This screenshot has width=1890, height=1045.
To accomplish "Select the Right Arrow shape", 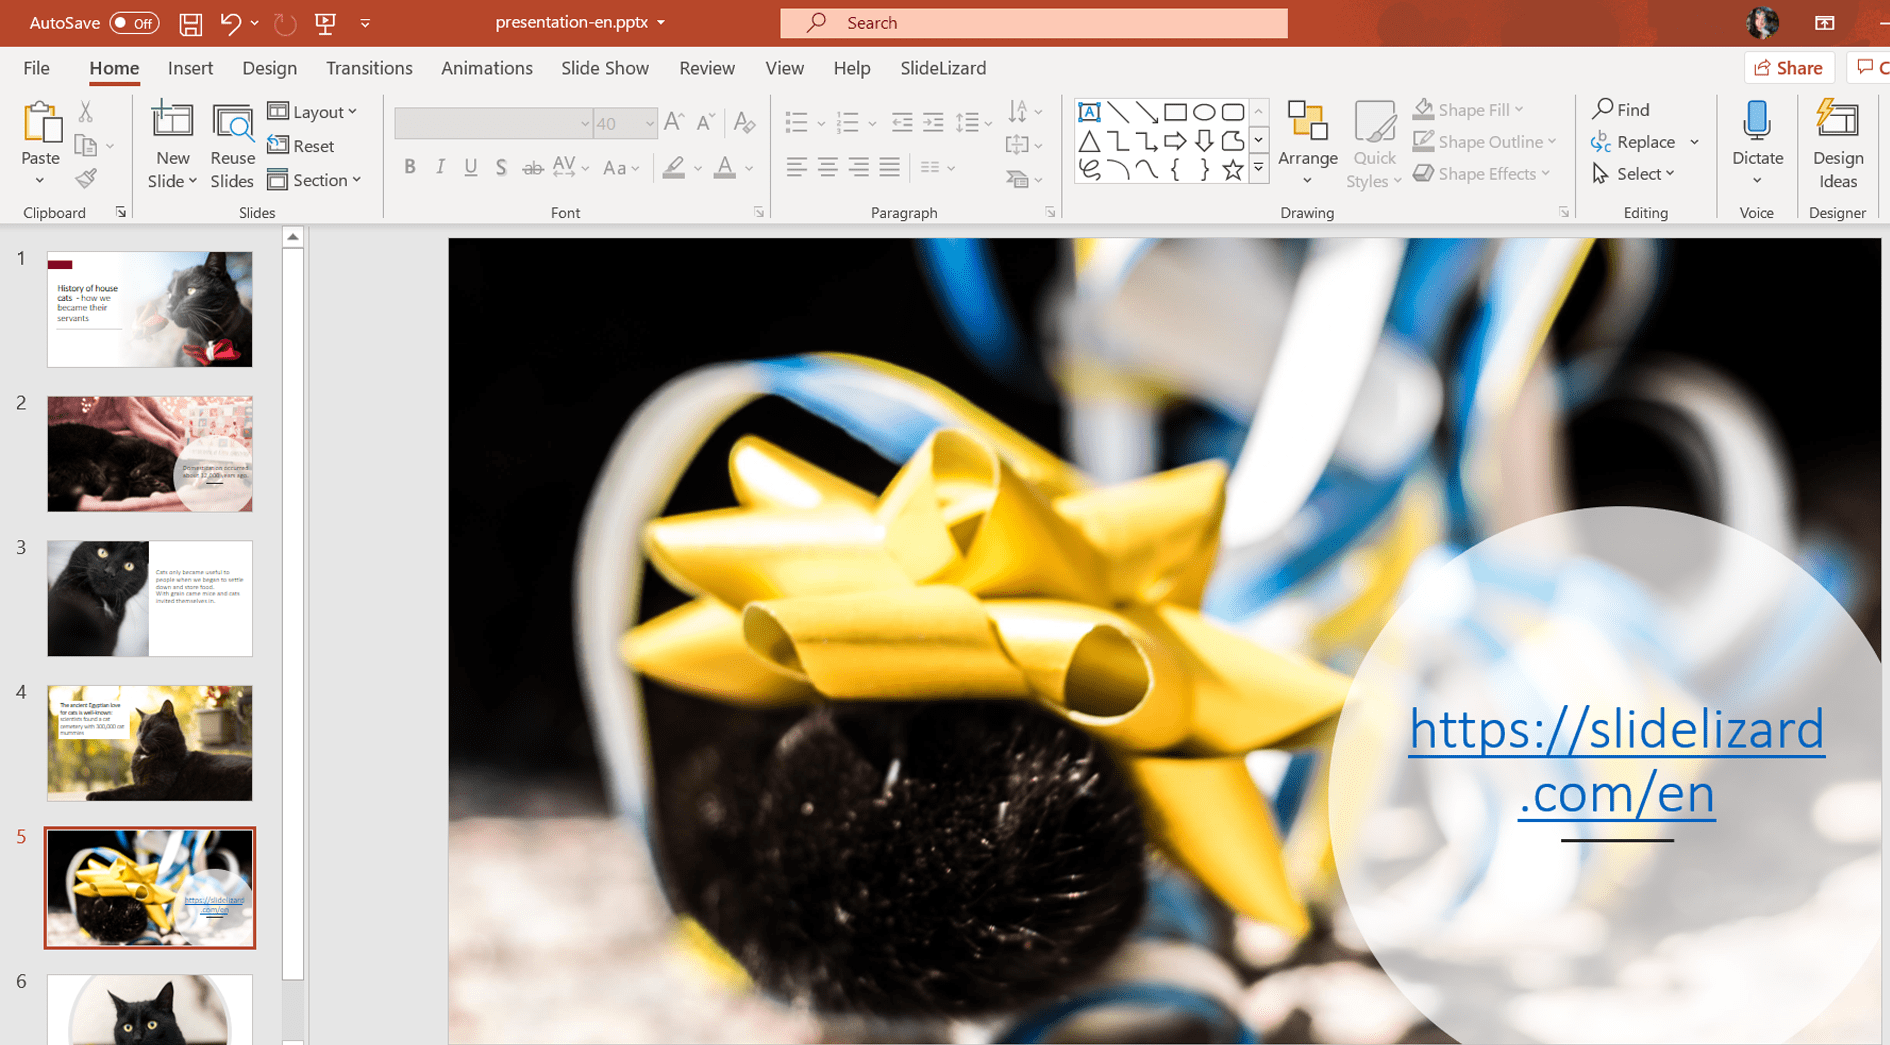I will click(1176, 140).
